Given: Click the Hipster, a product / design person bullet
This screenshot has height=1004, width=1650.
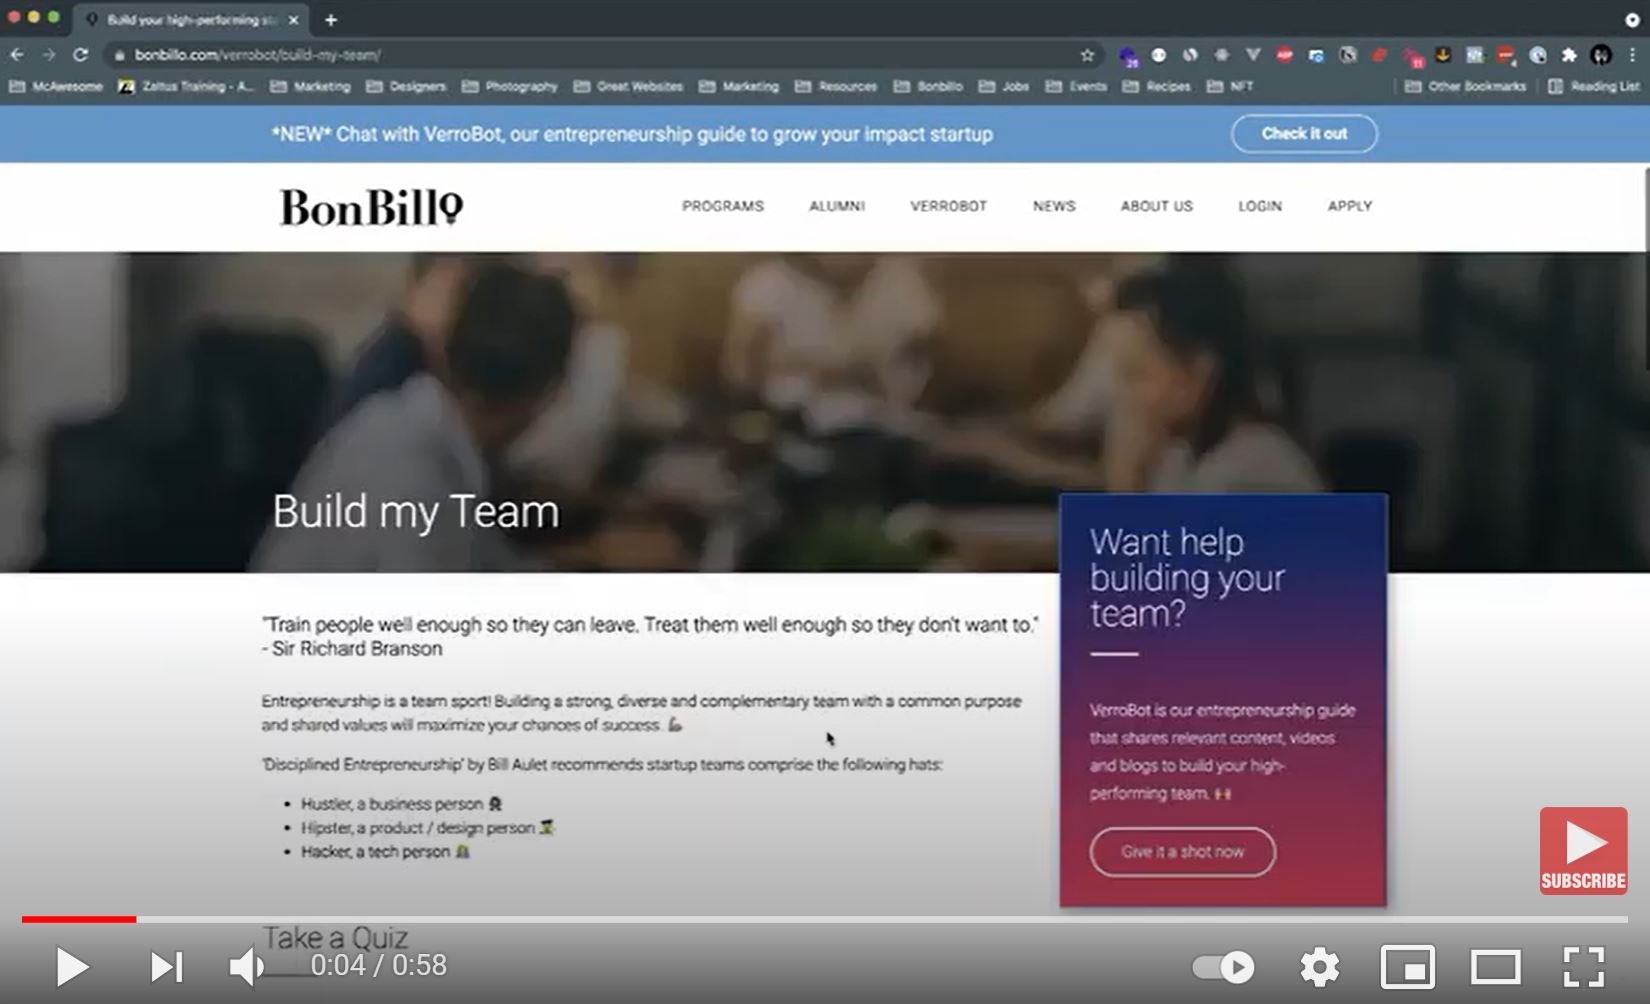Looking at the screenshot, I should click(x=427, y=828).
